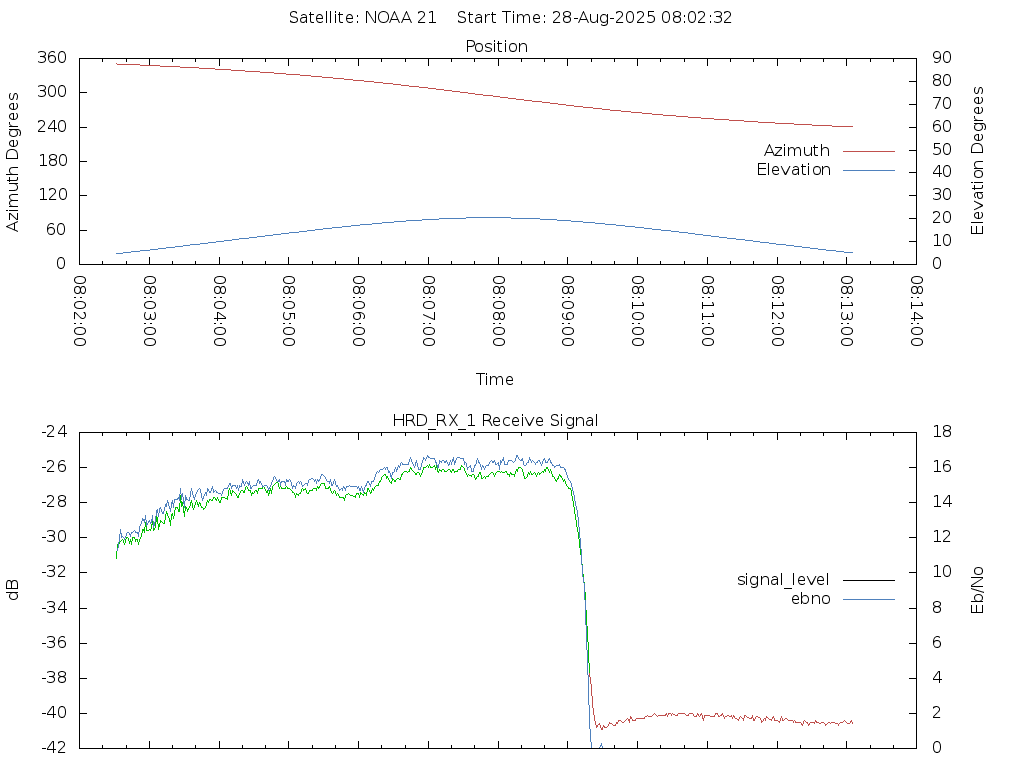Click the 08:03:00 time axis label
Image resolution: width=1024 pixels, height=768 pixels.
pos(150,311)
